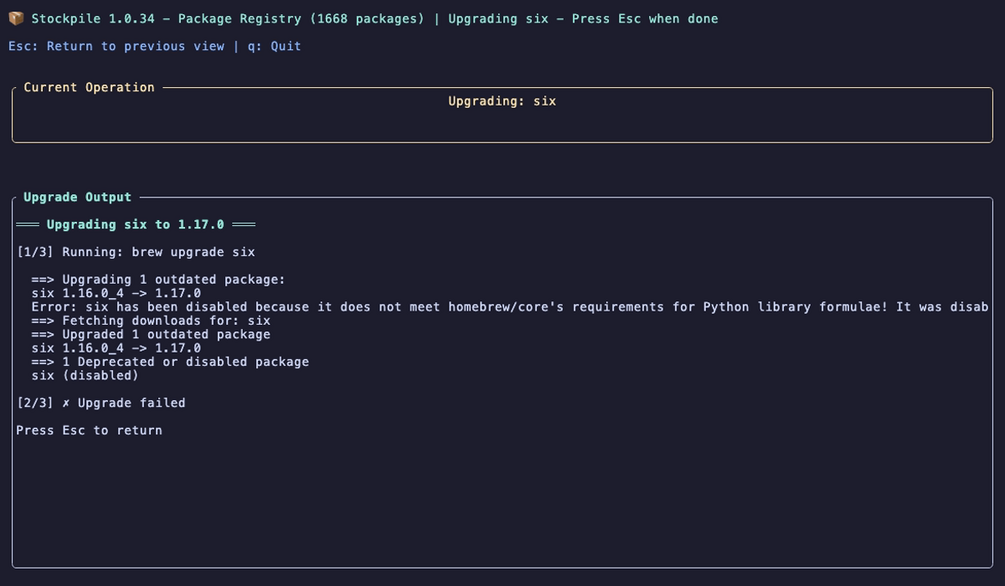Click "Upgrading six - Press Esc when done" text
Screen dimensions: 1005x586
[583, 19]
